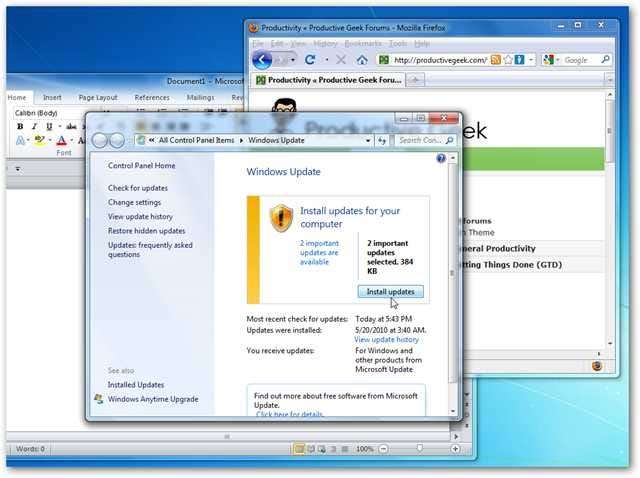640x478 pixels.
Task: Go to Firefox home page icon
Action: [x=362, y=60]
